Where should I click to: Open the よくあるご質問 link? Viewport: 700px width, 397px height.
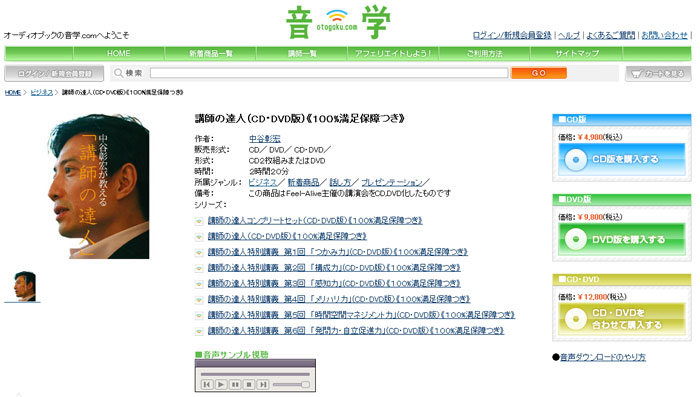(x=610, y=35)
